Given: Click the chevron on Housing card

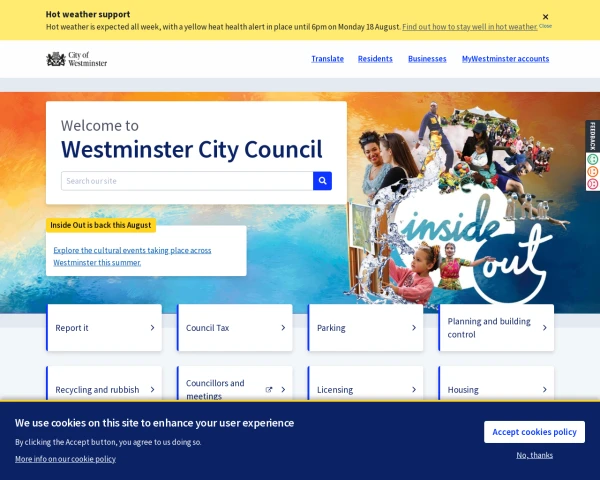Looking at the screenshot, I should point(545,390).
